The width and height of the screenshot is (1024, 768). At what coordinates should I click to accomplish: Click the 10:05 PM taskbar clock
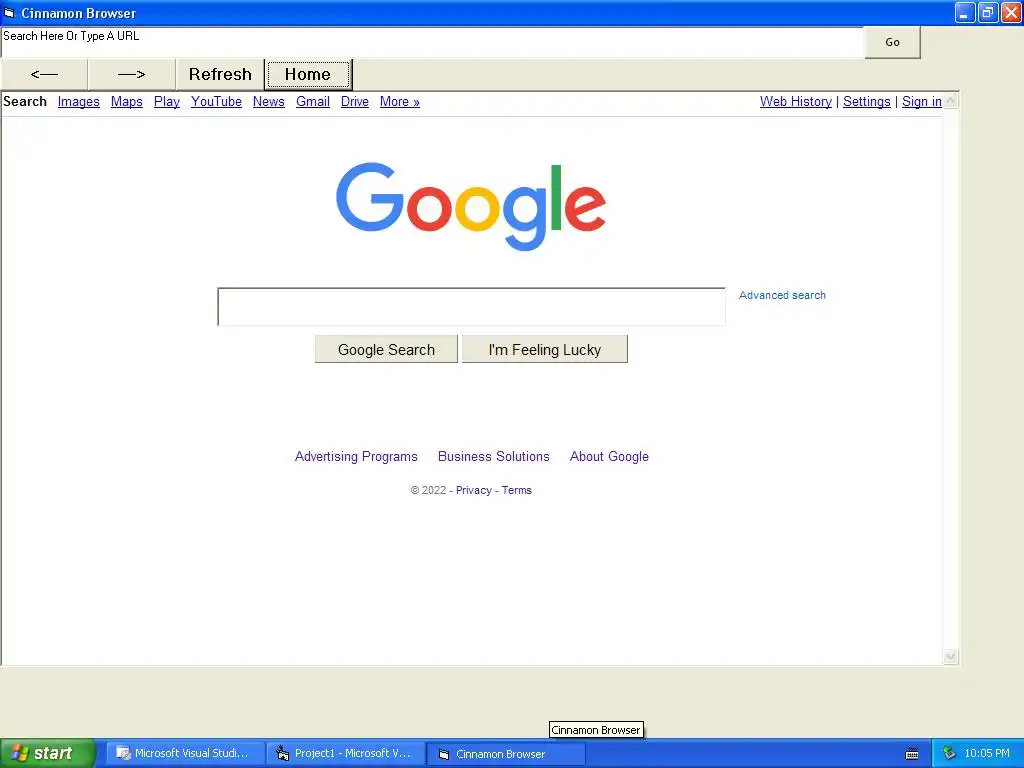[x=987, y=754]
